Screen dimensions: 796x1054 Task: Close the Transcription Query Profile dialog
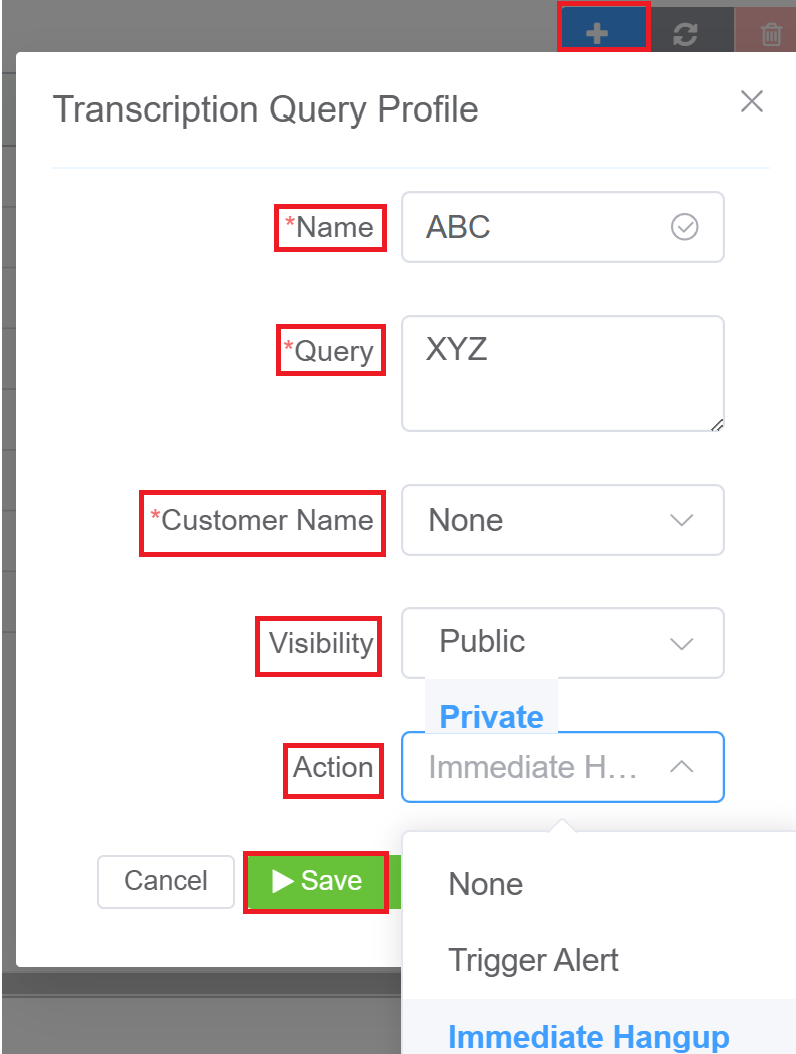point(751,101)
